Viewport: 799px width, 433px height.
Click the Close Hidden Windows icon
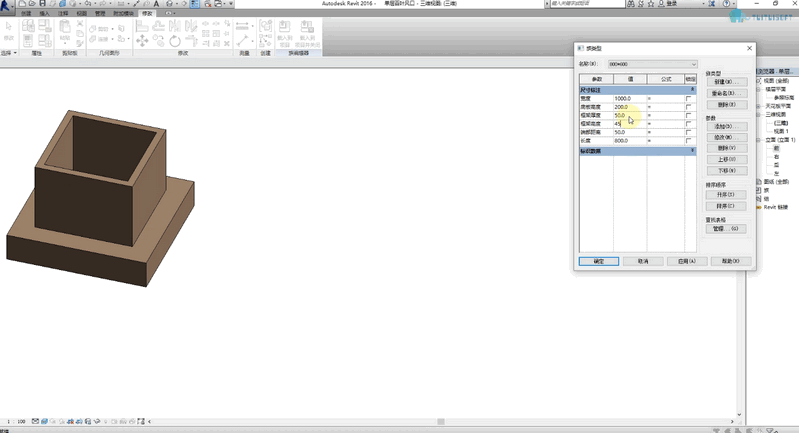pyautogui.click(x=208, y=4)
